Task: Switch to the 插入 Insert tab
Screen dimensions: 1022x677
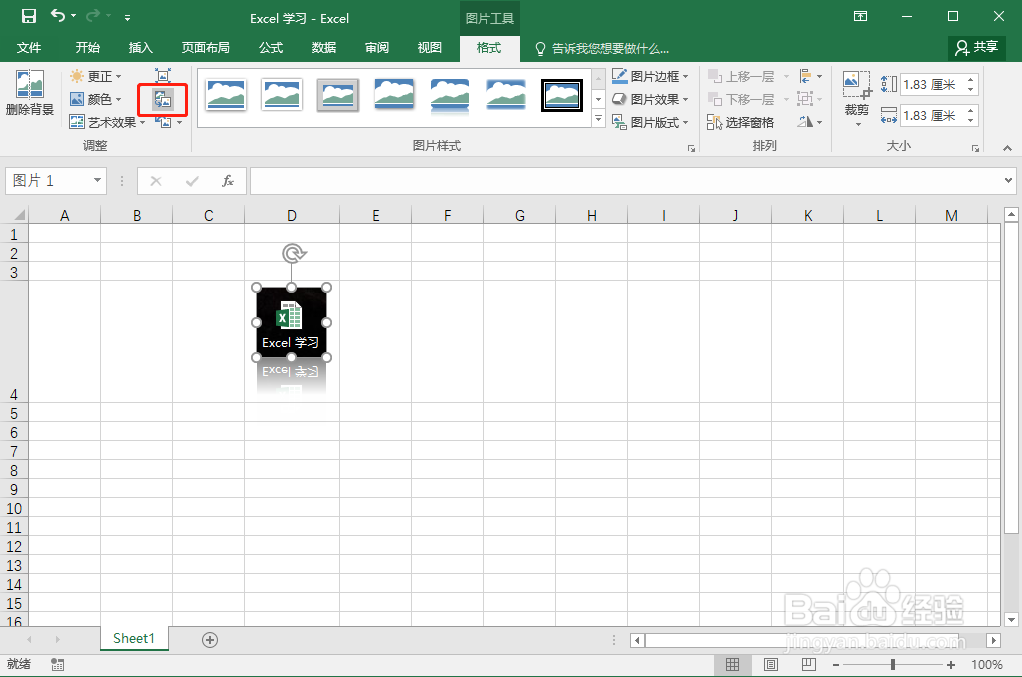Action: (141, 48)
